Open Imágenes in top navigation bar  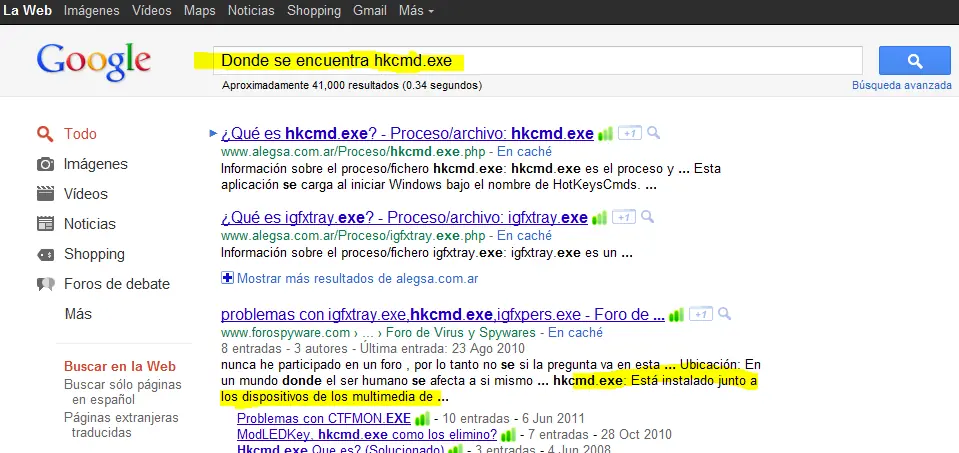(x=92, y=11)
